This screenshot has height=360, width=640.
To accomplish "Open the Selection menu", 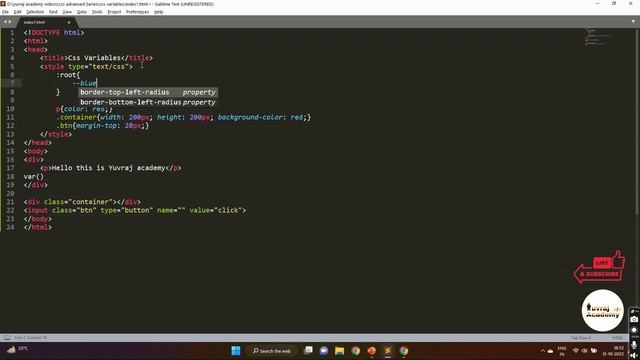I will [x=35, y=12].
